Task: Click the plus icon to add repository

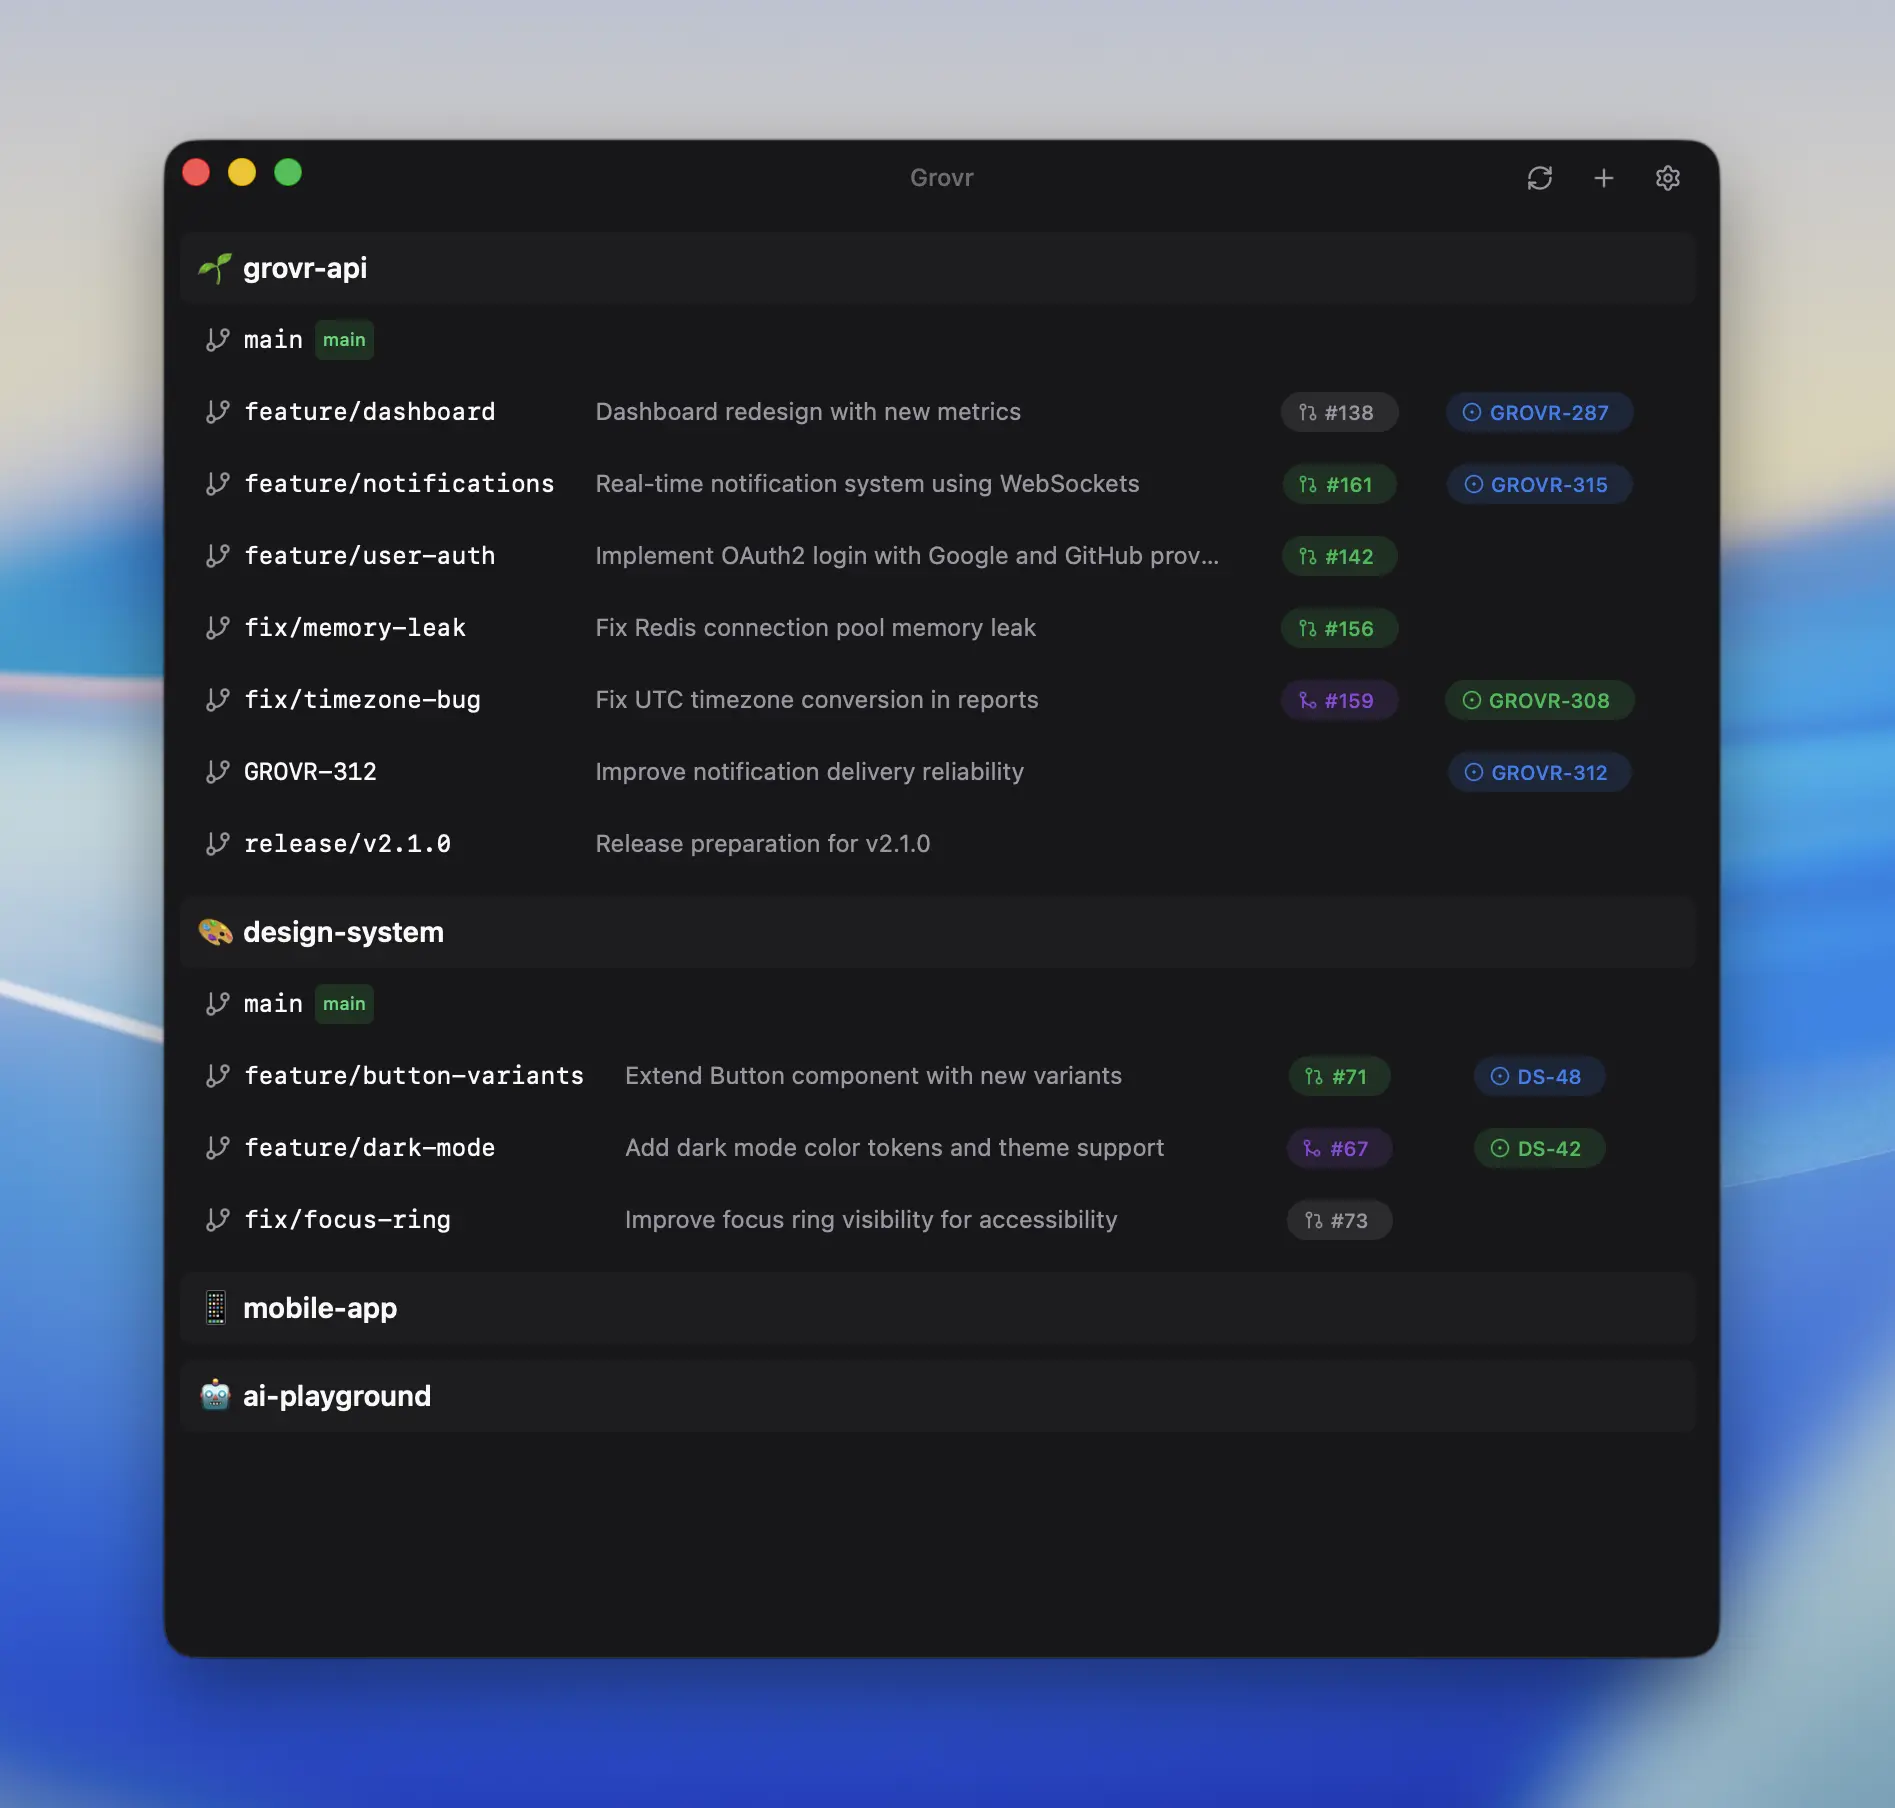Action: click(x=1603, y=178)
